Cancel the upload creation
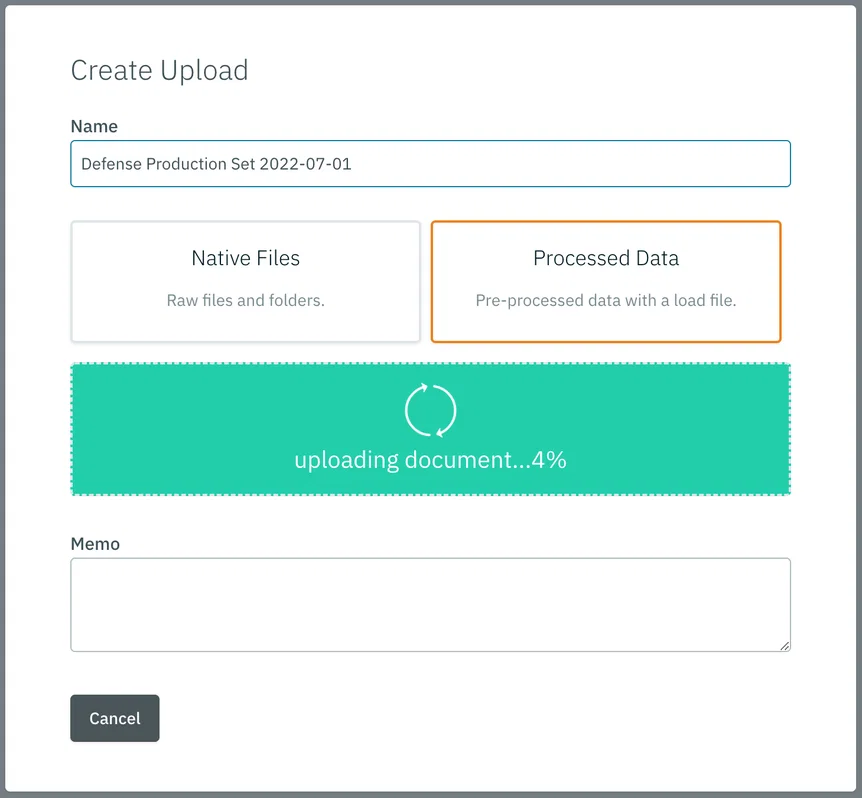The height and width of the screenshot is (798, 862). point(115,718)
